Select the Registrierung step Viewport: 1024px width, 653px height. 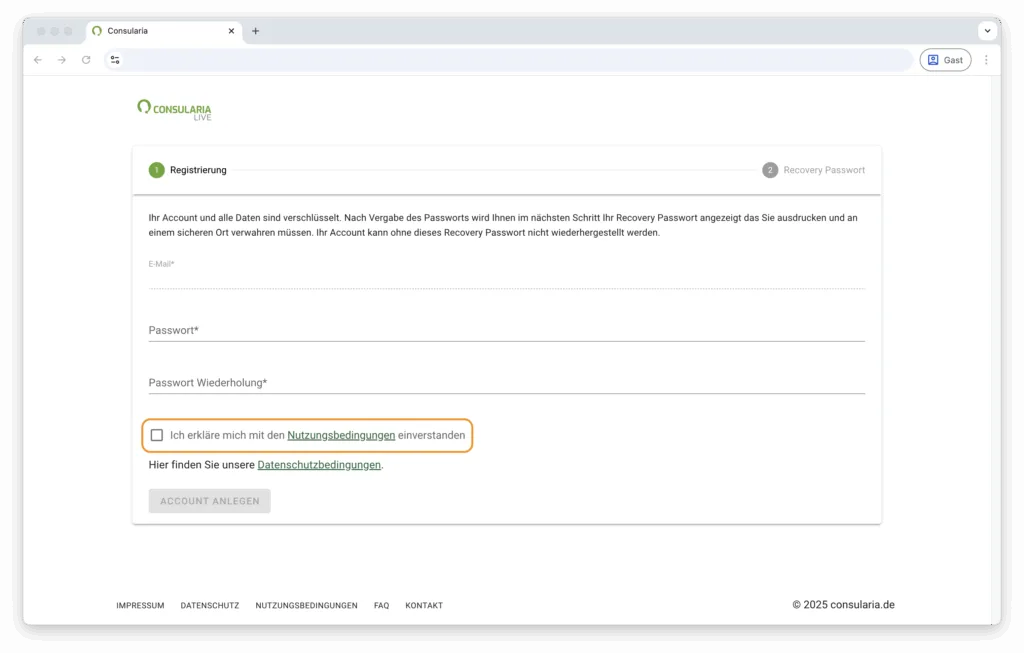coord(188,170)
